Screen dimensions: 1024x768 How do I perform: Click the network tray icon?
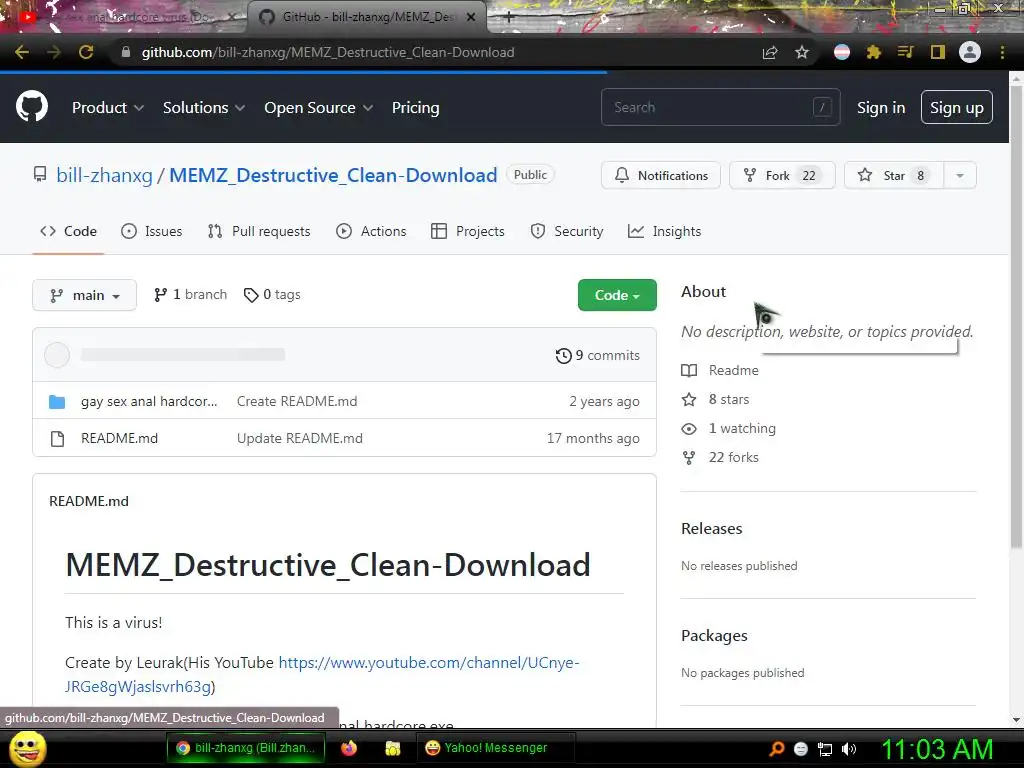tap(825, 748)
